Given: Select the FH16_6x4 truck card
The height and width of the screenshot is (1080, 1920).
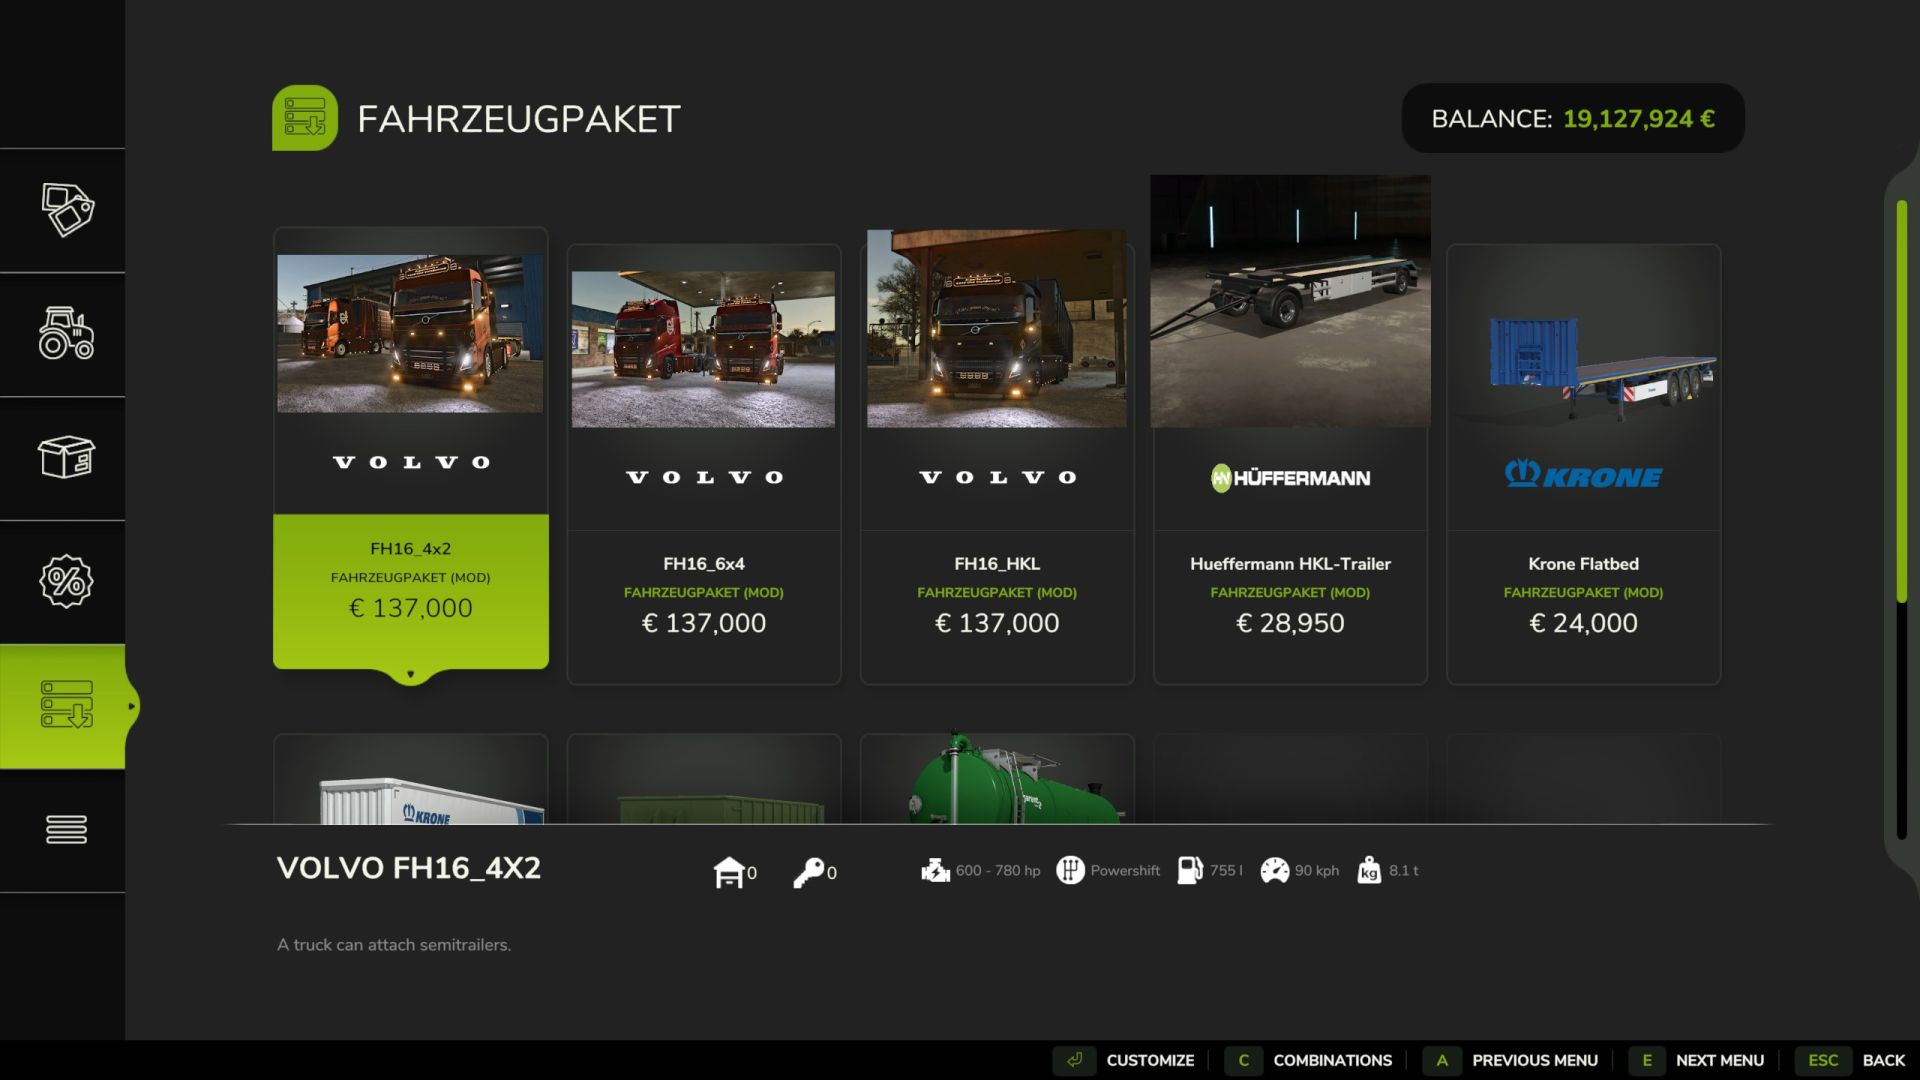Looking at the screenshot, I should pos(704,465).
